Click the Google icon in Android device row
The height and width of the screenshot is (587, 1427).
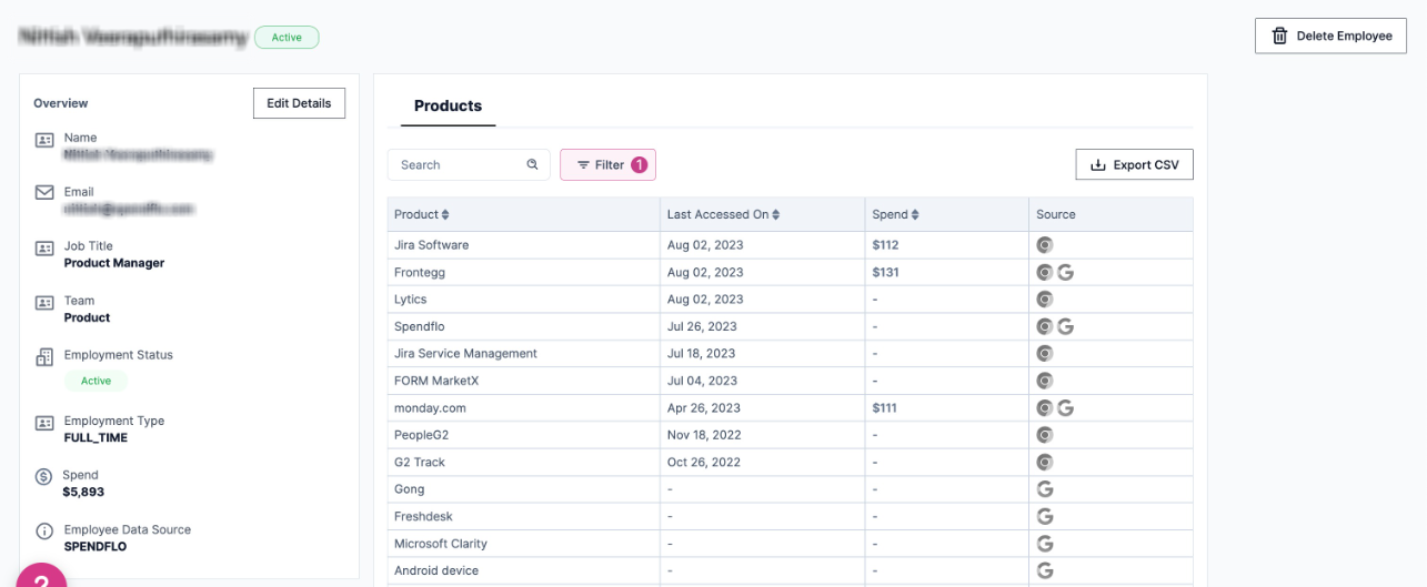(x=1045, y=570)
